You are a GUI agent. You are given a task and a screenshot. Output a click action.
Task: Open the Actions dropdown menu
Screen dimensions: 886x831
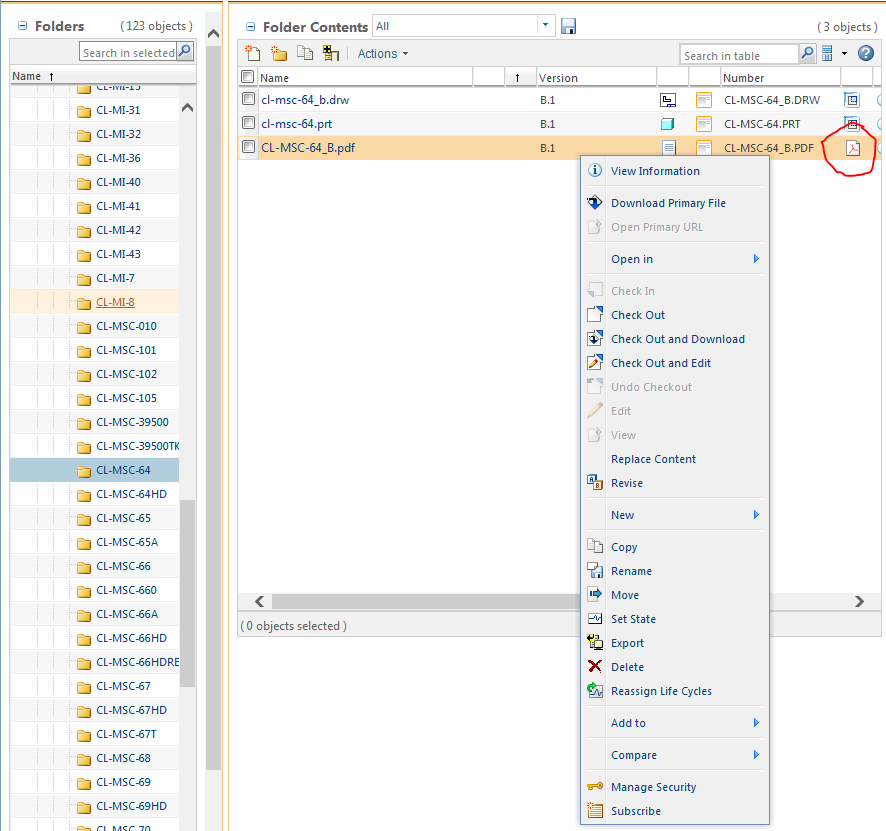click(x=383, y=54)
